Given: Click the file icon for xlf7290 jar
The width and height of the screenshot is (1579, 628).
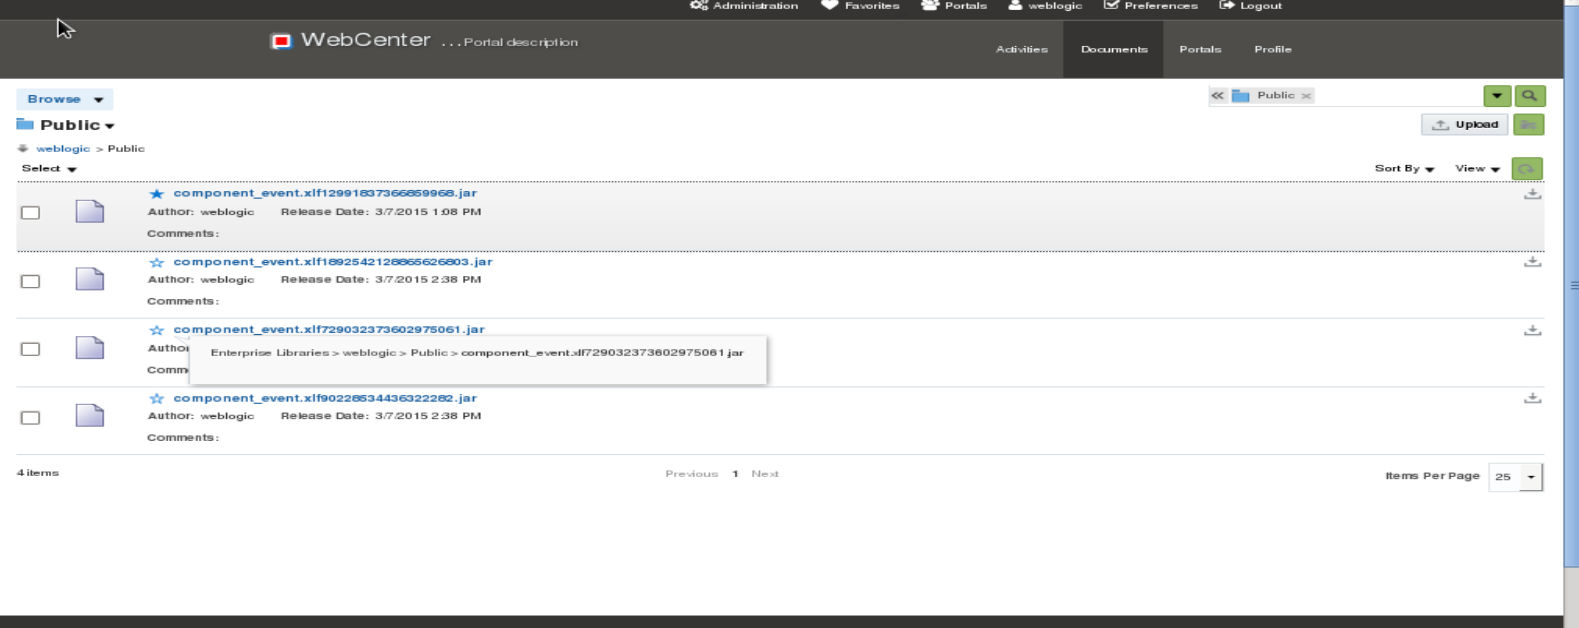Looking at the screenshot, I should pos(90,347).
